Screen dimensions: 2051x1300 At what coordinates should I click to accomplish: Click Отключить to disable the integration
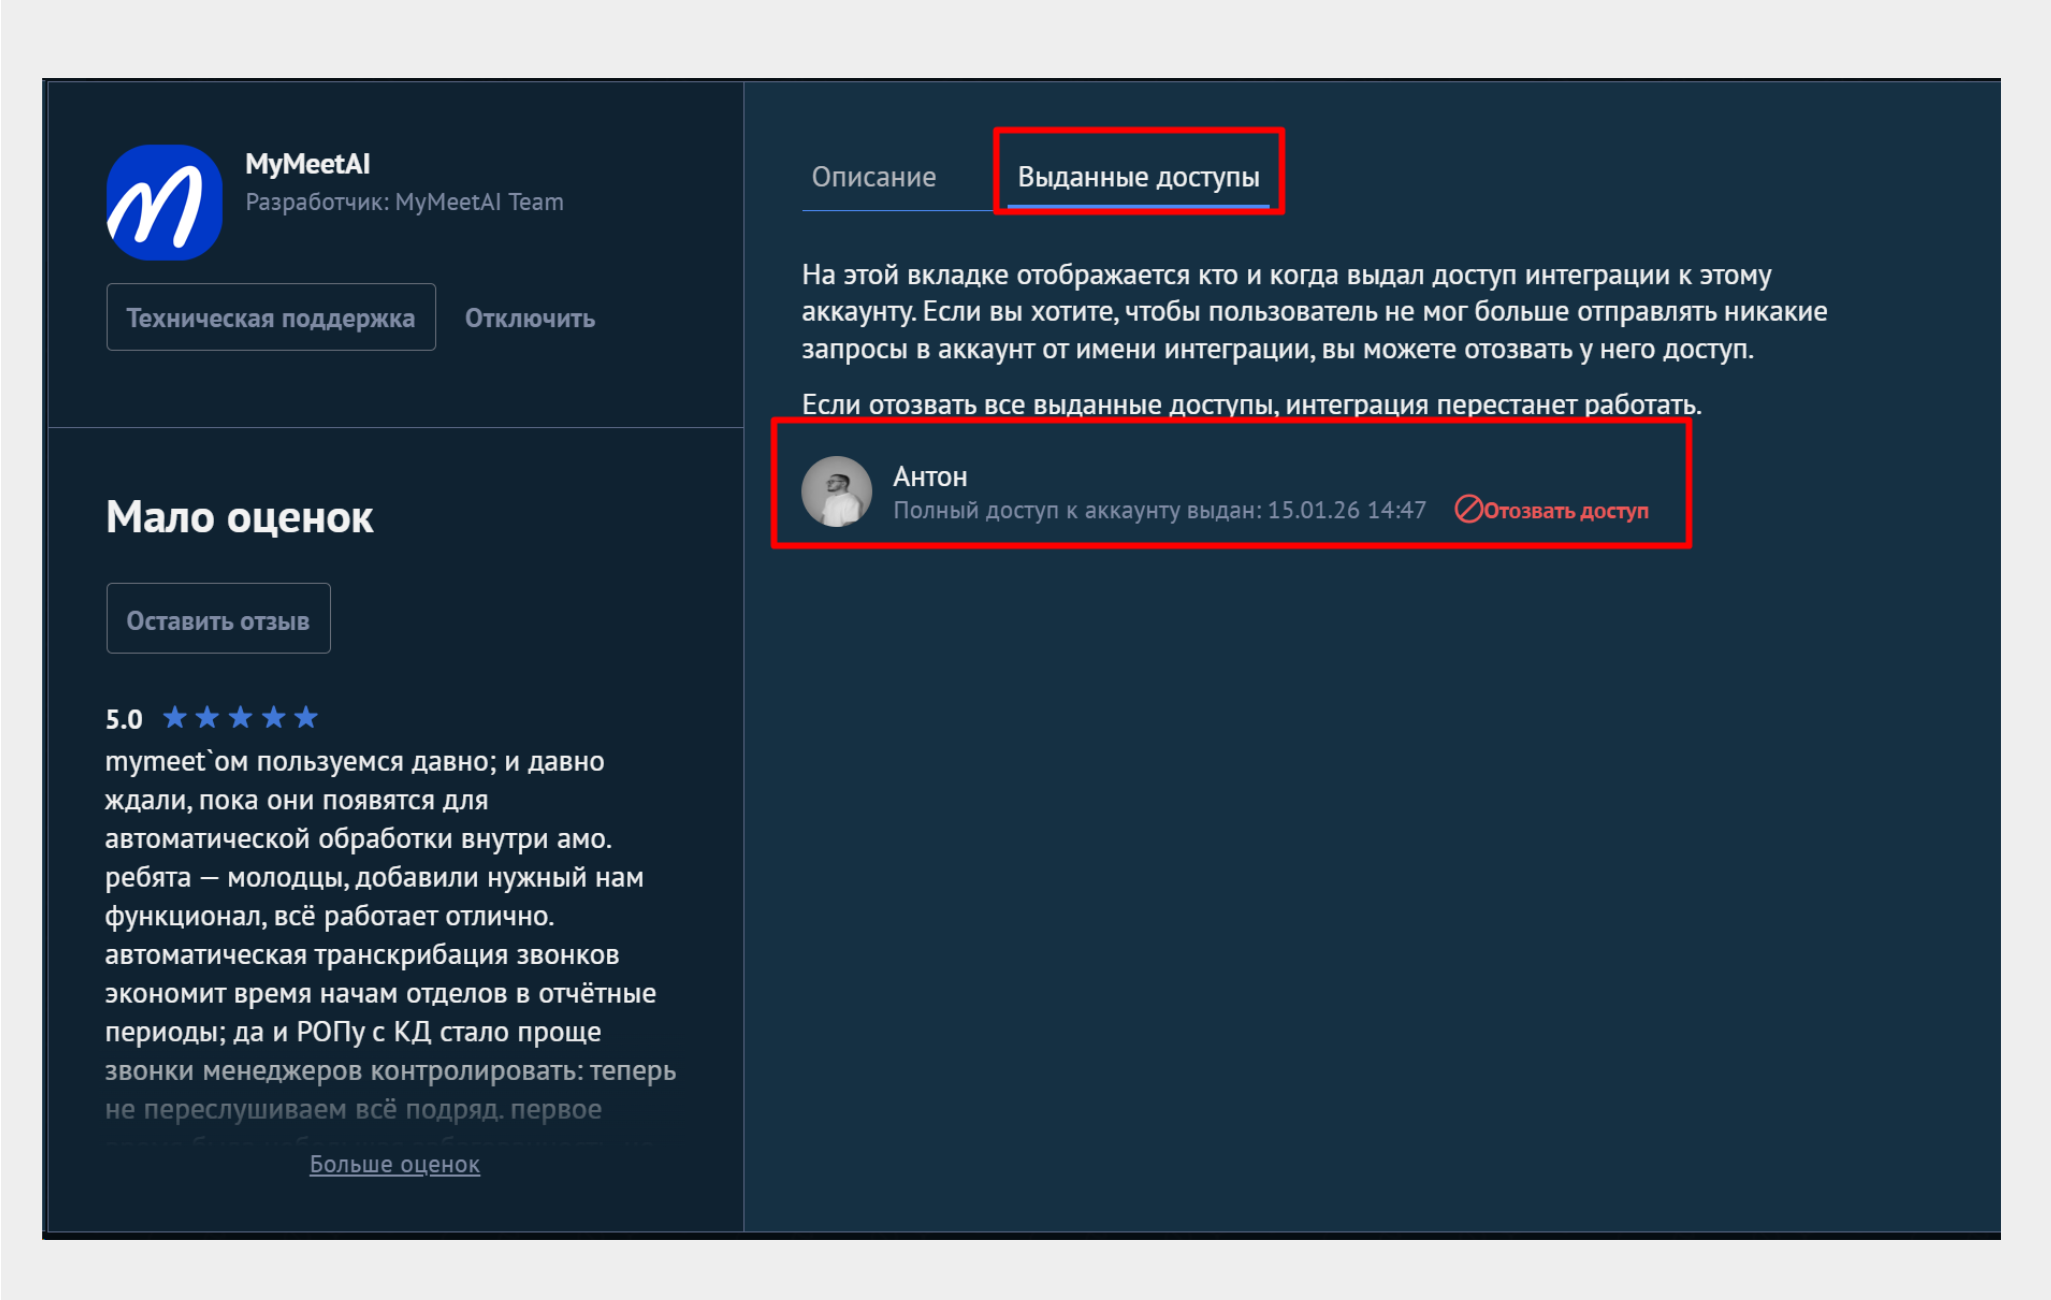530,318
